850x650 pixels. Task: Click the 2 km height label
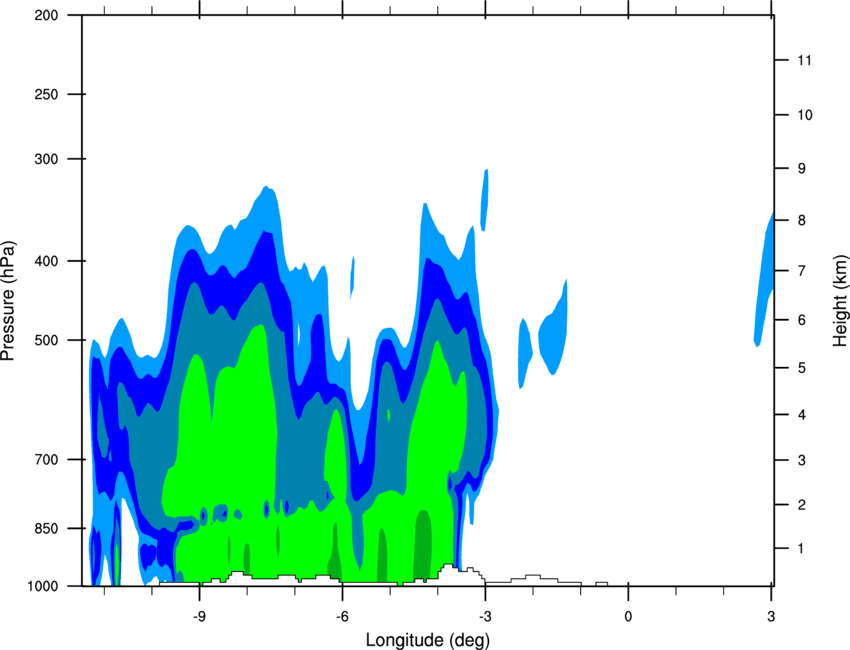801,505
